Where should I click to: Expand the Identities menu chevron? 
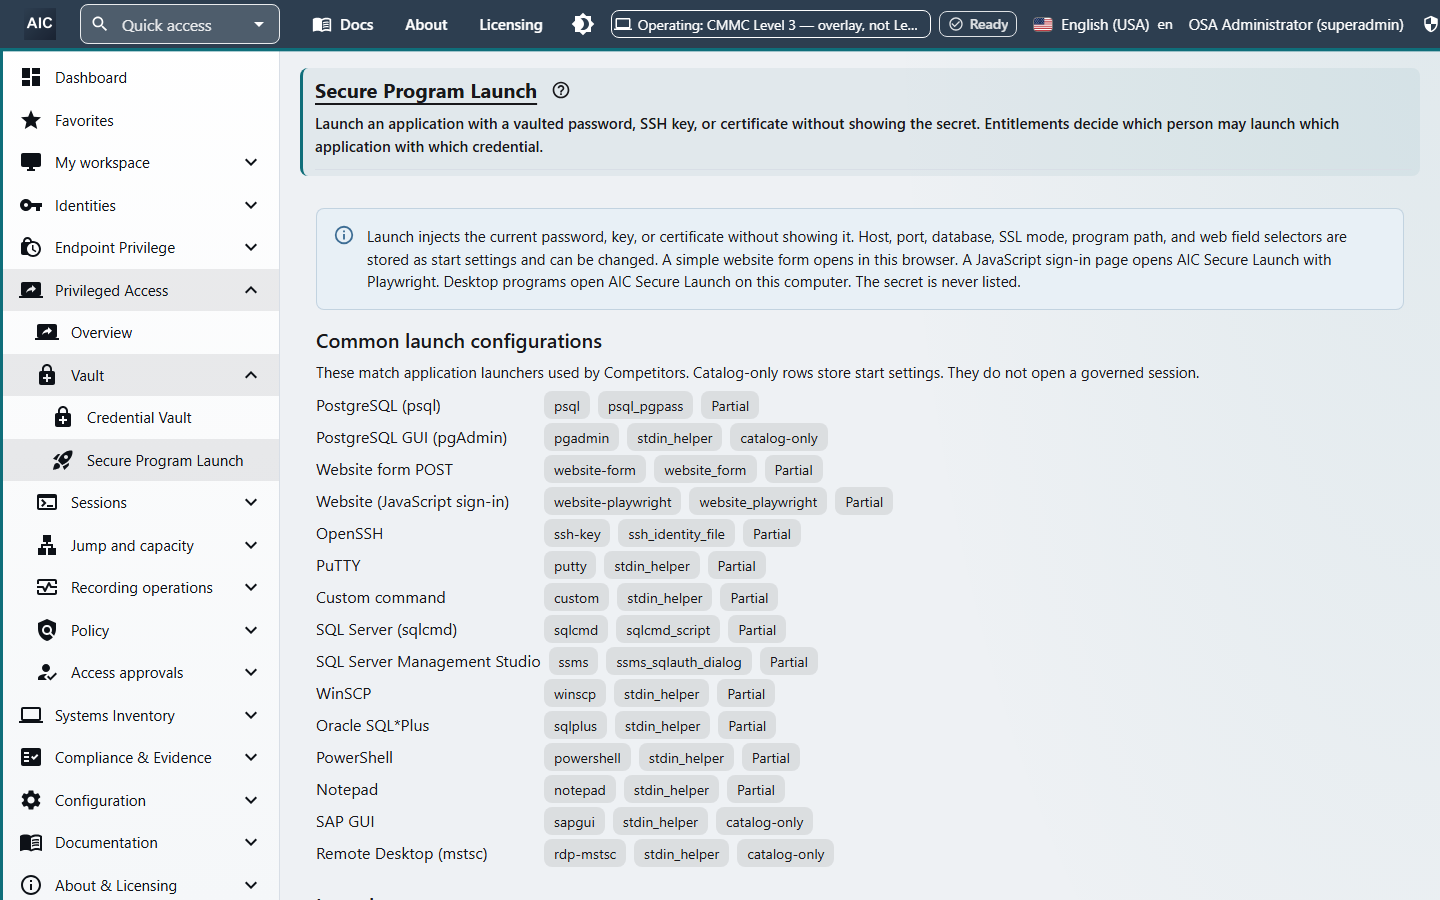tap(251, 205)
